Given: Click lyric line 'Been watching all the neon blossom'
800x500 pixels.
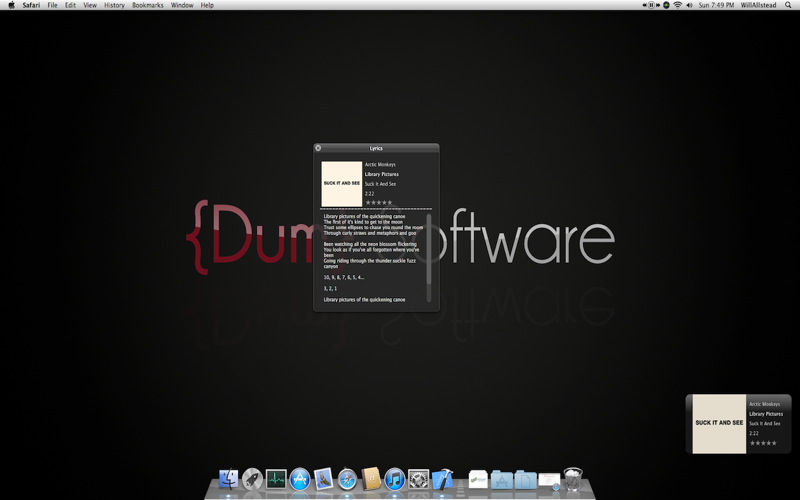Looking at the screenshot, I should point(370,244).
